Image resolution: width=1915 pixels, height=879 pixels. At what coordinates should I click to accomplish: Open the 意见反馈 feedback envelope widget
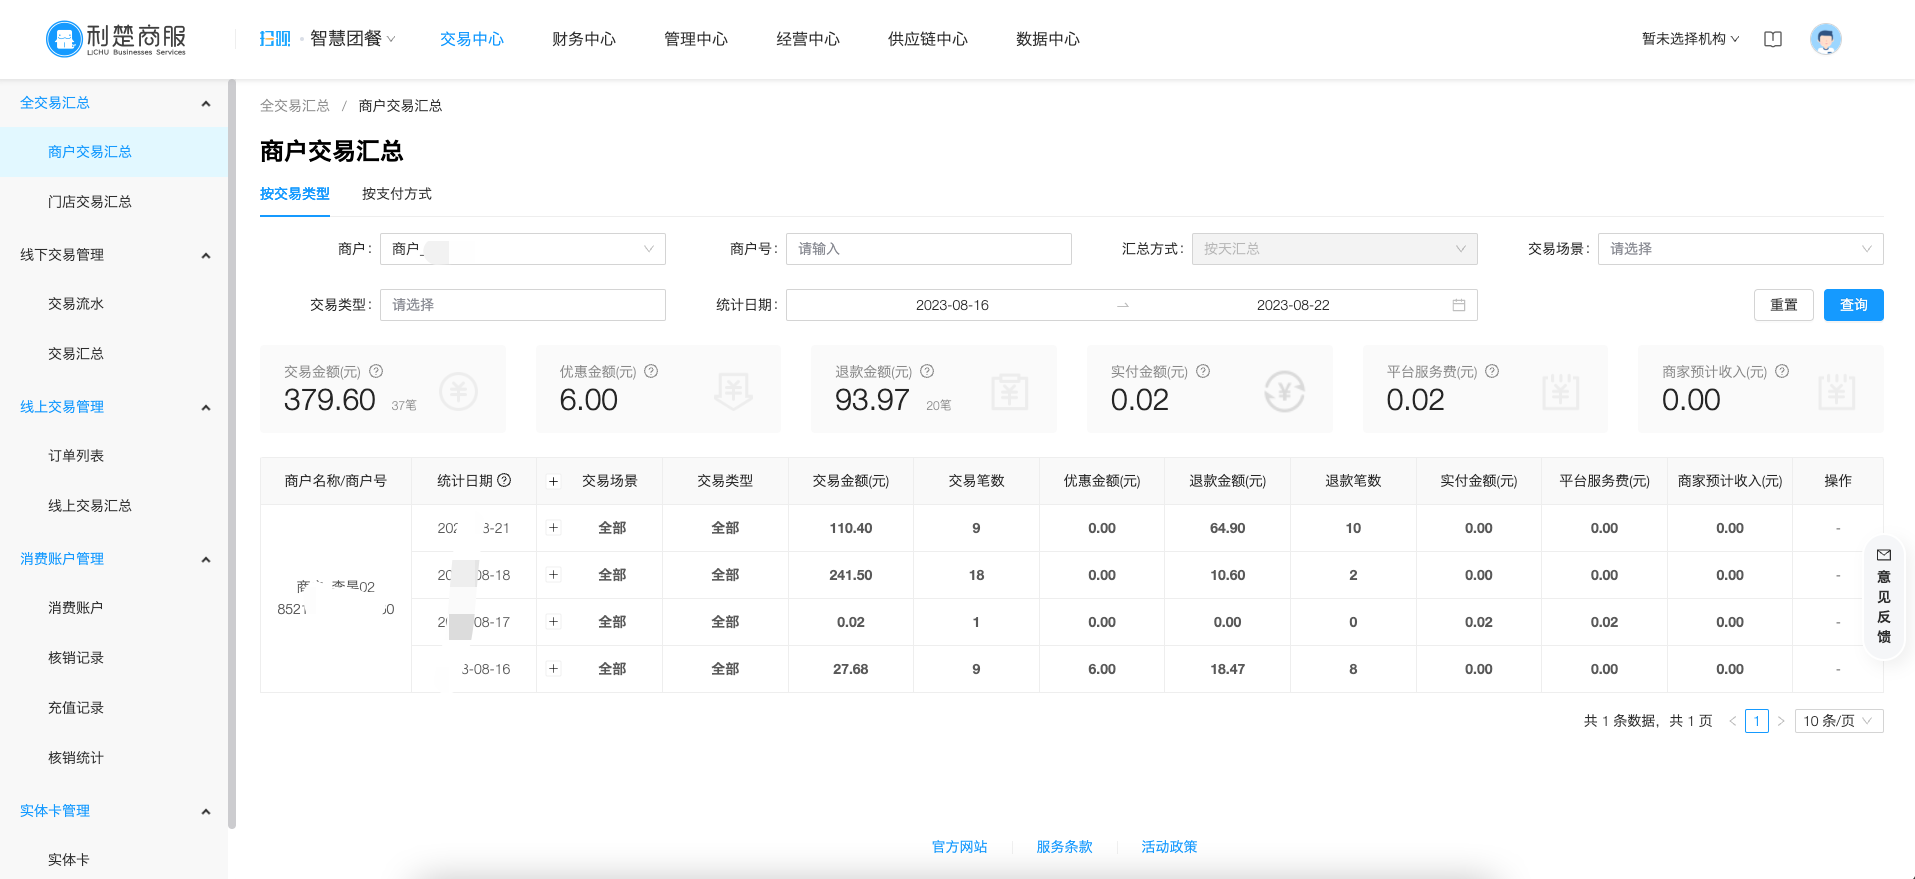(x=1884, y=597)
